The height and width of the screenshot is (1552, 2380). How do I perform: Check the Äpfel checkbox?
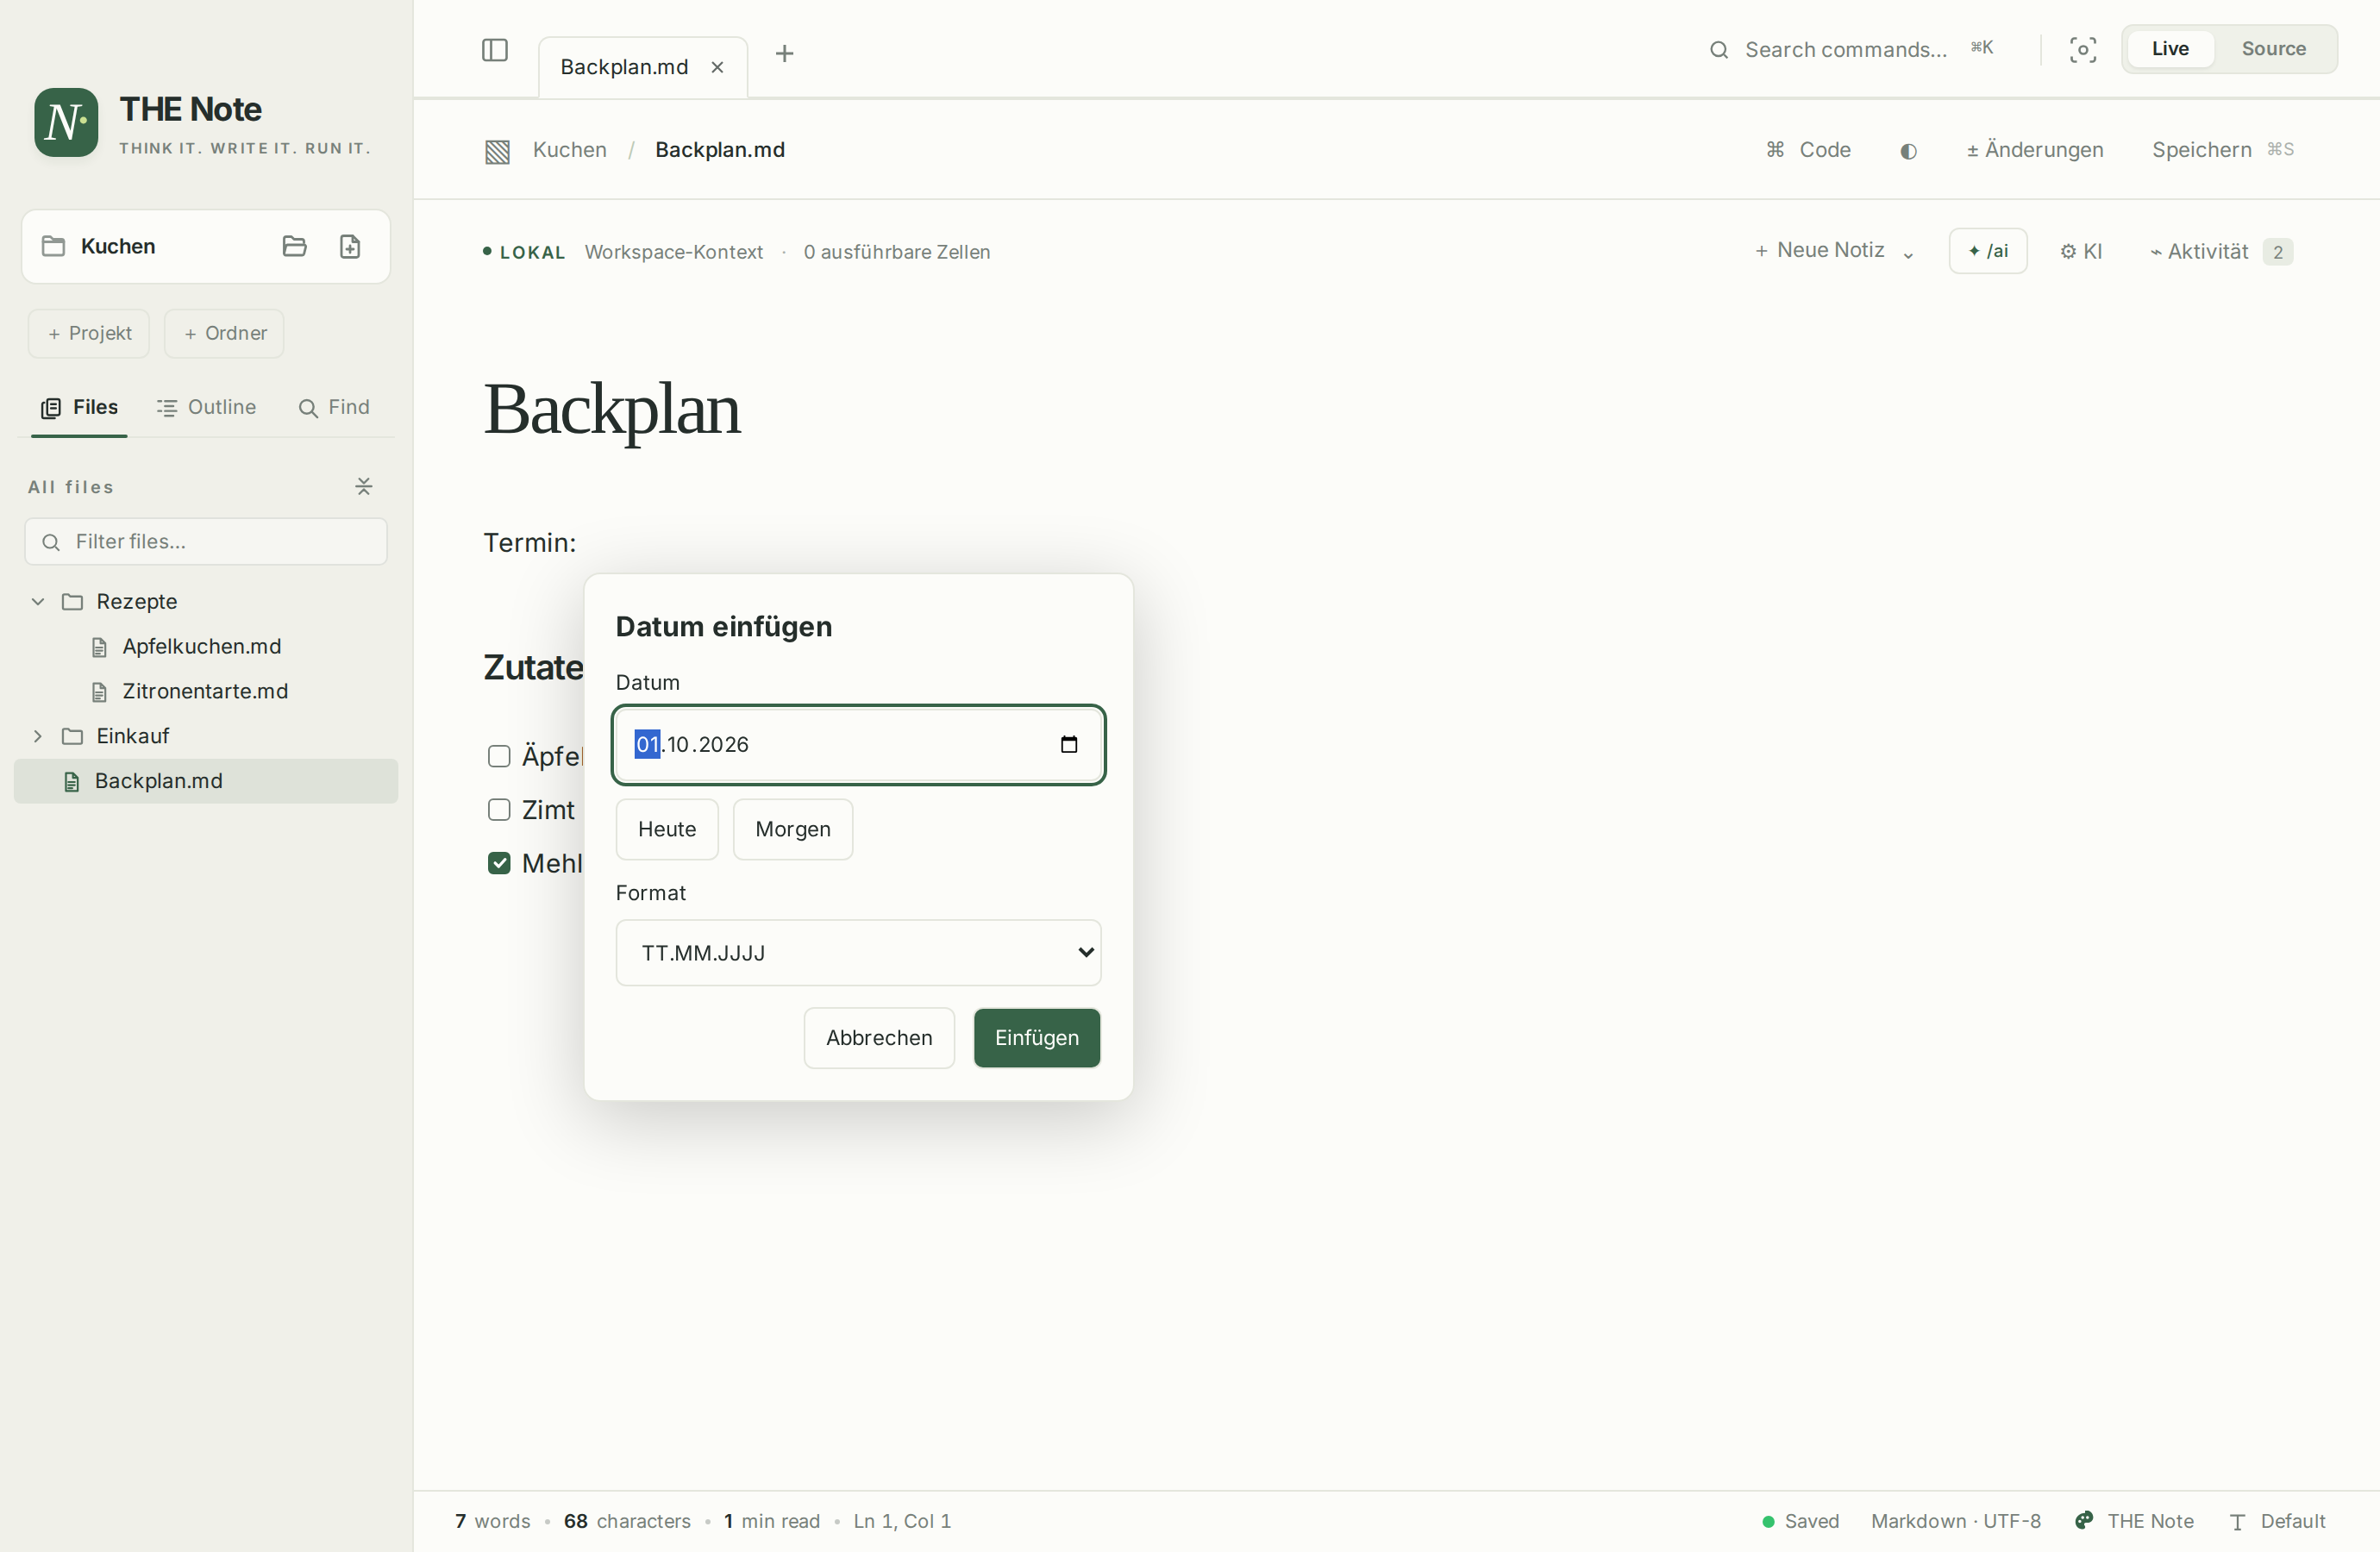click(x=499, y=756)
